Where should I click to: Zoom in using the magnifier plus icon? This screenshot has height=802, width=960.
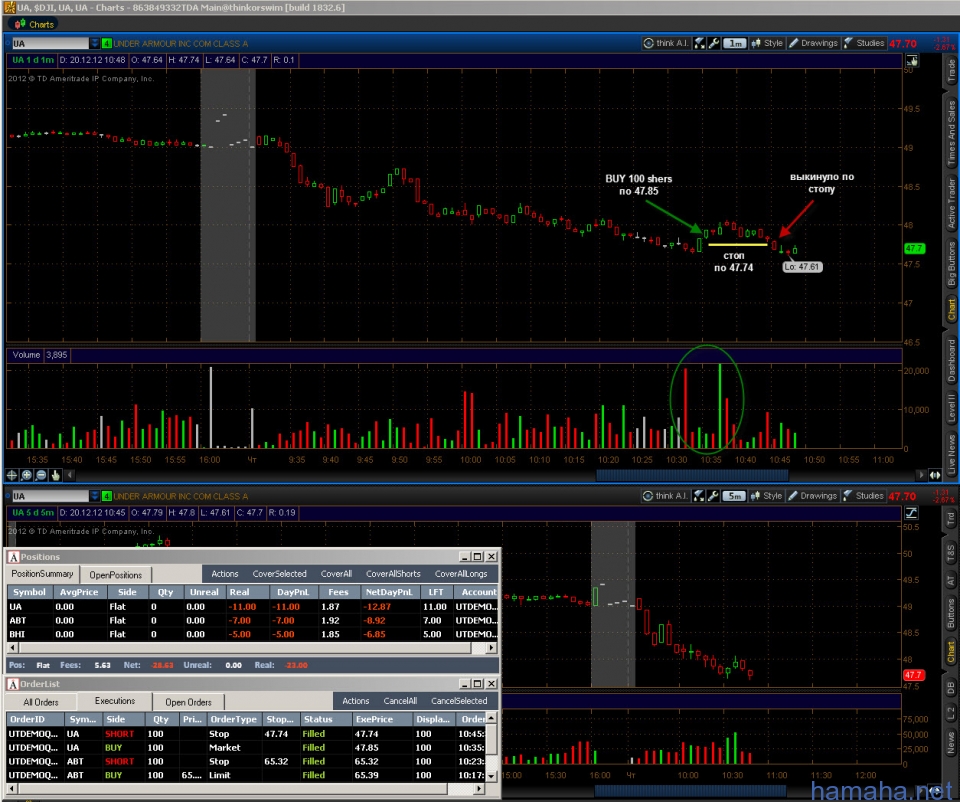point(27,475)
